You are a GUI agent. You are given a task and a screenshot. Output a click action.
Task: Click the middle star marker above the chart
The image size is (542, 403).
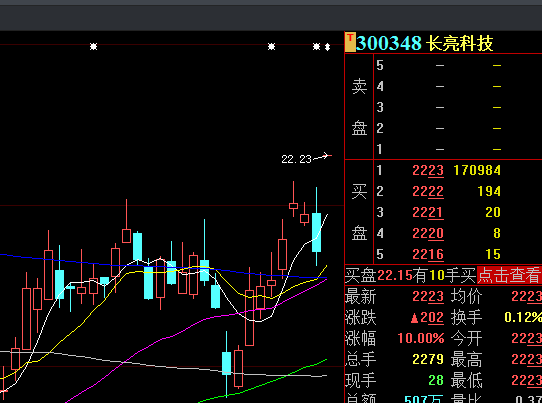tap(271, 46)
